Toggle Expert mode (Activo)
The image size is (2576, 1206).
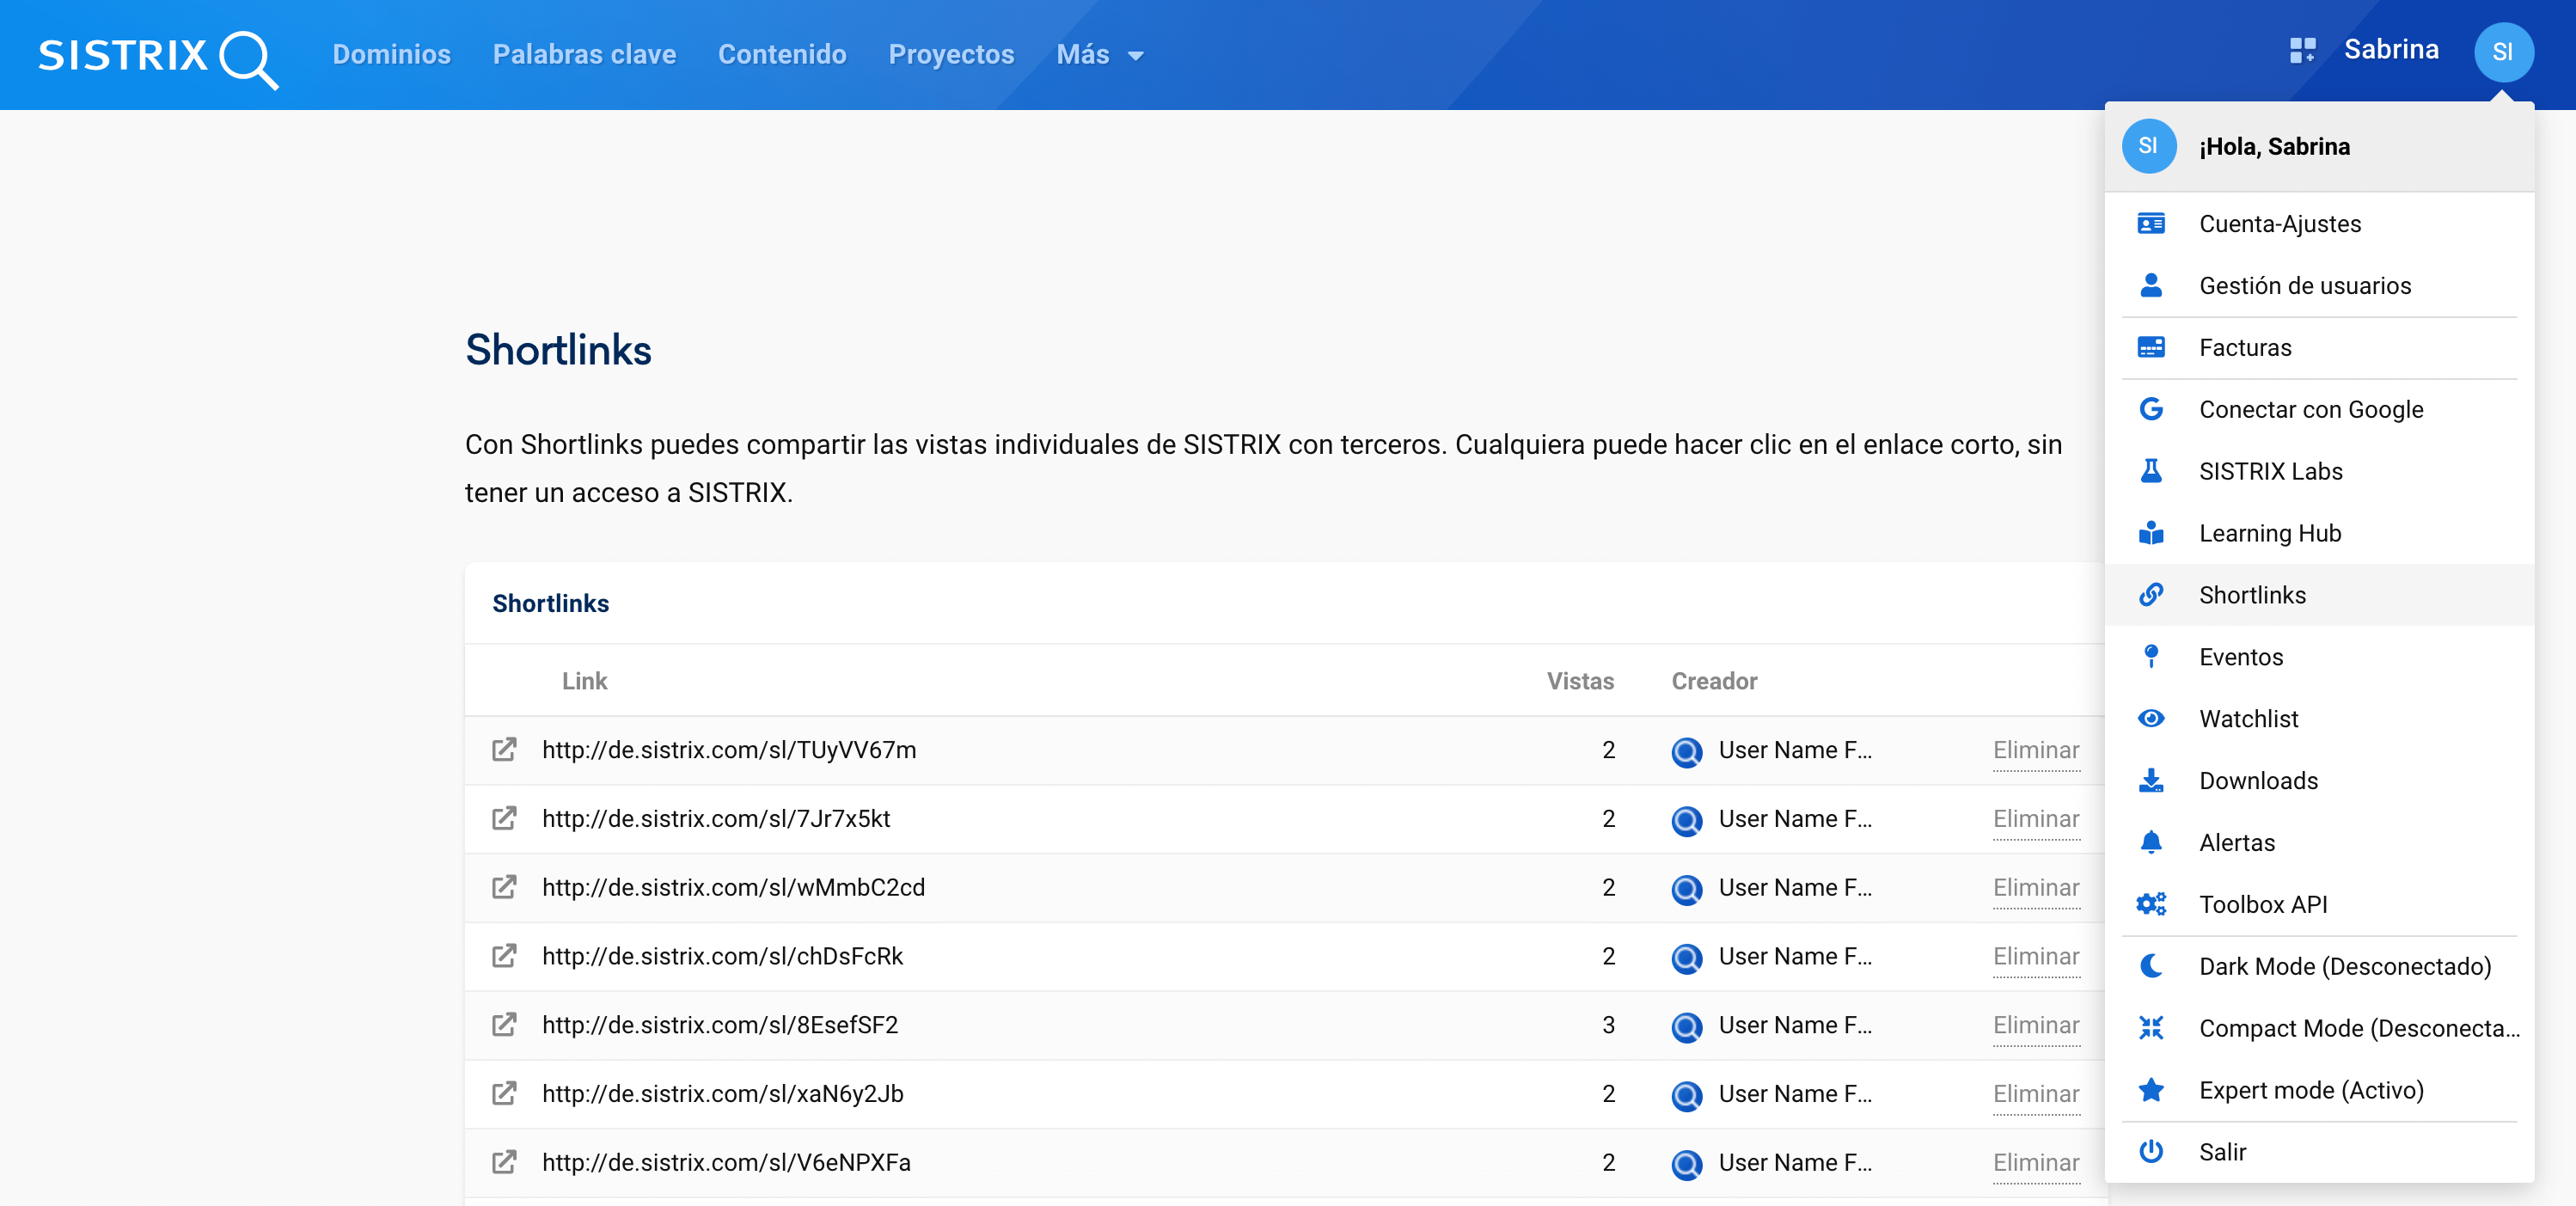pyautogui.click(x=2310, y=1090)
